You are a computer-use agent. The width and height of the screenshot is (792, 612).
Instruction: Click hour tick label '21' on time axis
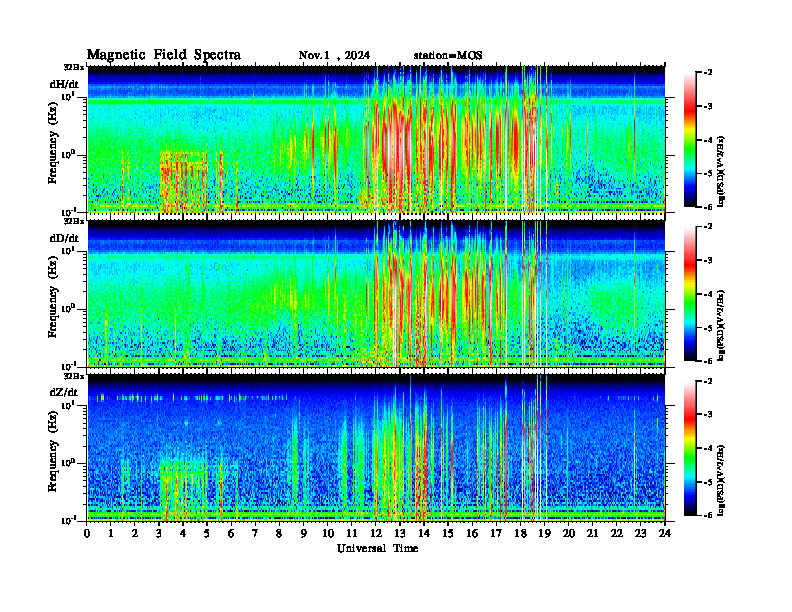(592, 533)
